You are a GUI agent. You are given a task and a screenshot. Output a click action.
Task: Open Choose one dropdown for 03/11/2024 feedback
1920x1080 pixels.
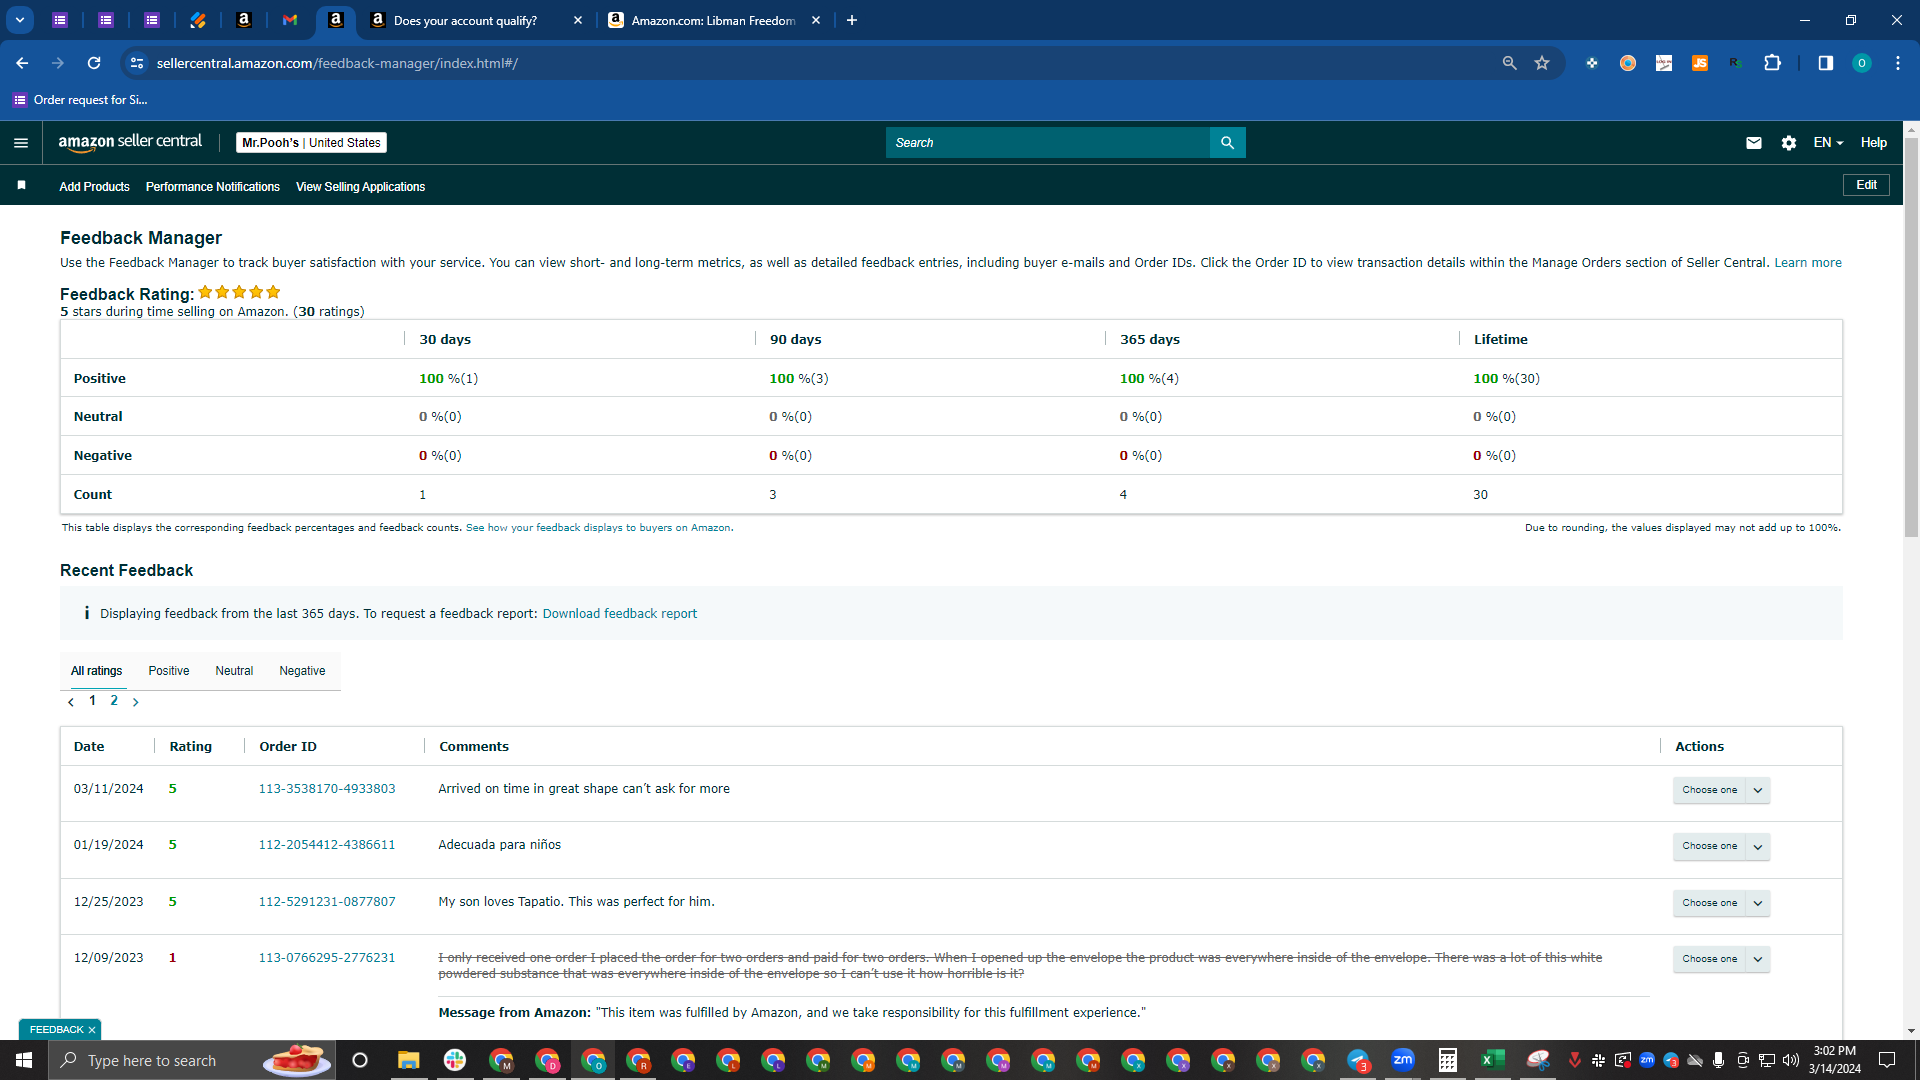coord(1721,790)
